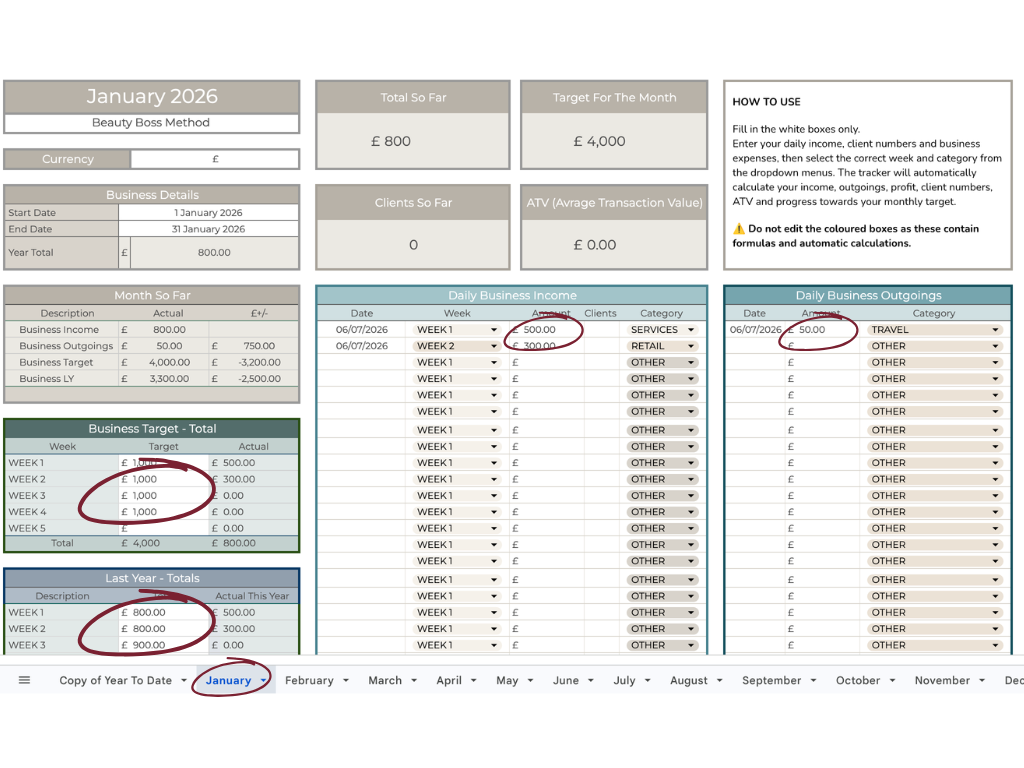Screen dimensions: 1024x768
Task: Go to the November sheet tab
Action: point(942,680)
